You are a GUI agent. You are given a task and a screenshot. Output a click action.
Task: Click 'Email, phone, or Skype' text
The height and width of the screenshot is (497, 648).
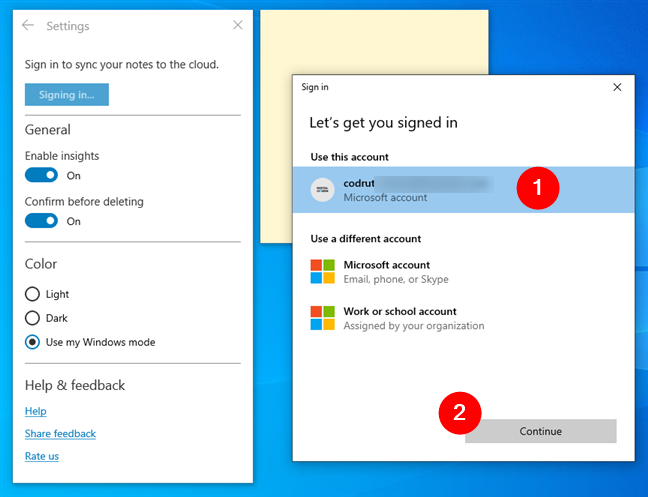(x=396, y=279)
